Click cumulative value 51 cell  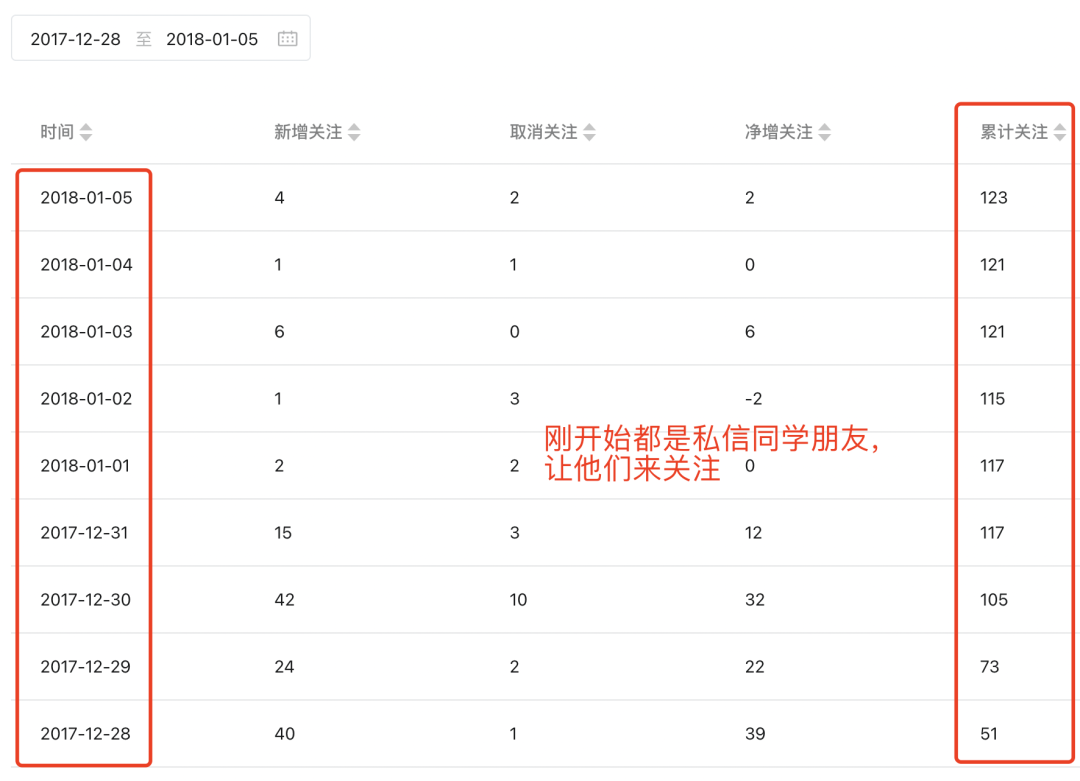pos(989,734)
